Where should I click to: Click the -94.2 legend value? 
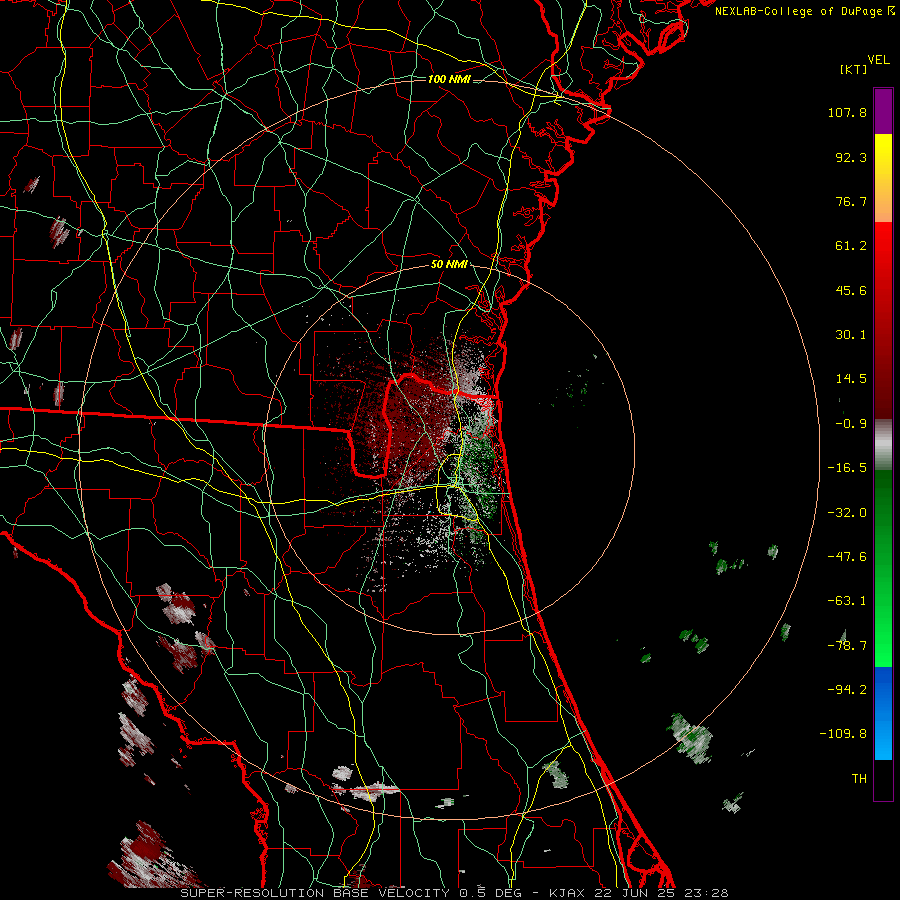(847, 690)
